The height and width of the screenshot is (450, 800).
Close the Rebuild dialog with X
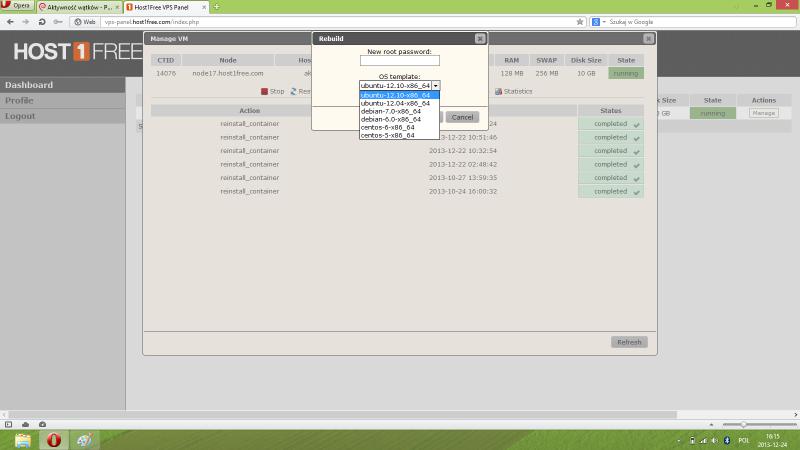tap(480, 38)
